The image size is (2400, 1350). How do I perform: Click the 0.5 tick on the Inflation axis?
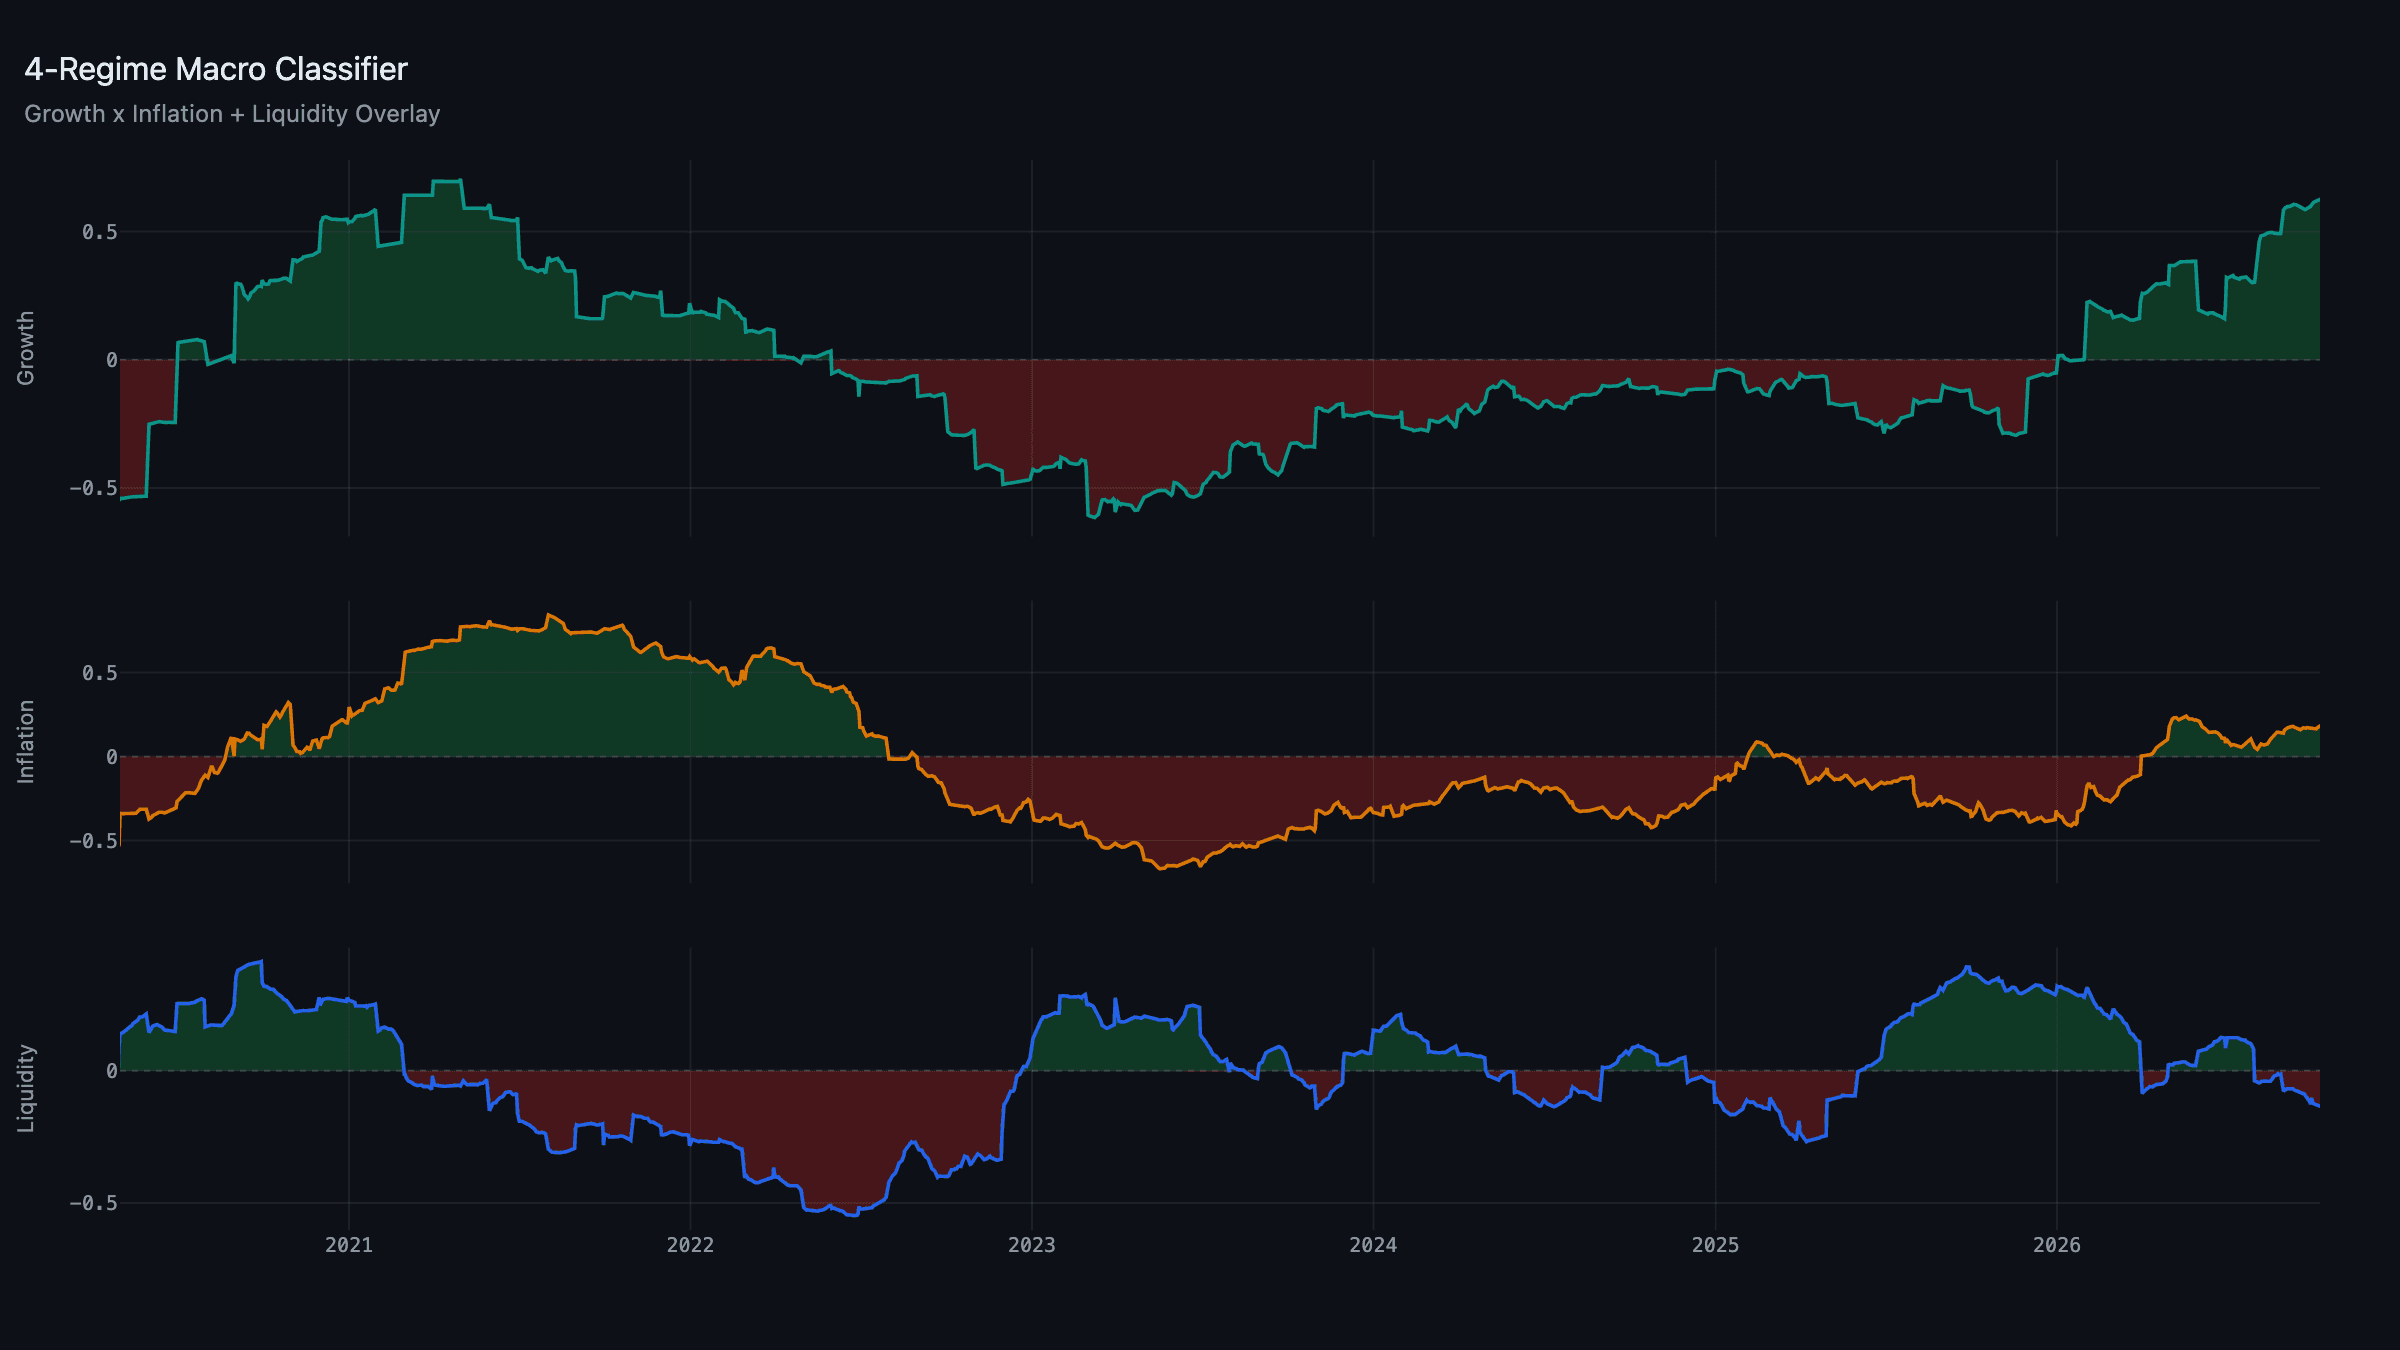[100, 673]
